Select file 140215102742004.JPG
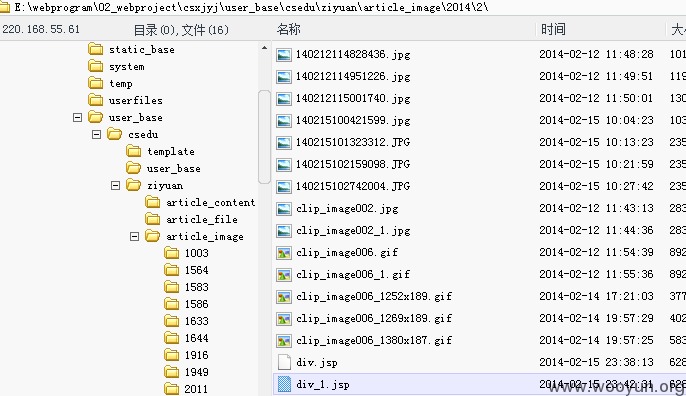686x396 pixels. pos(353,186)
